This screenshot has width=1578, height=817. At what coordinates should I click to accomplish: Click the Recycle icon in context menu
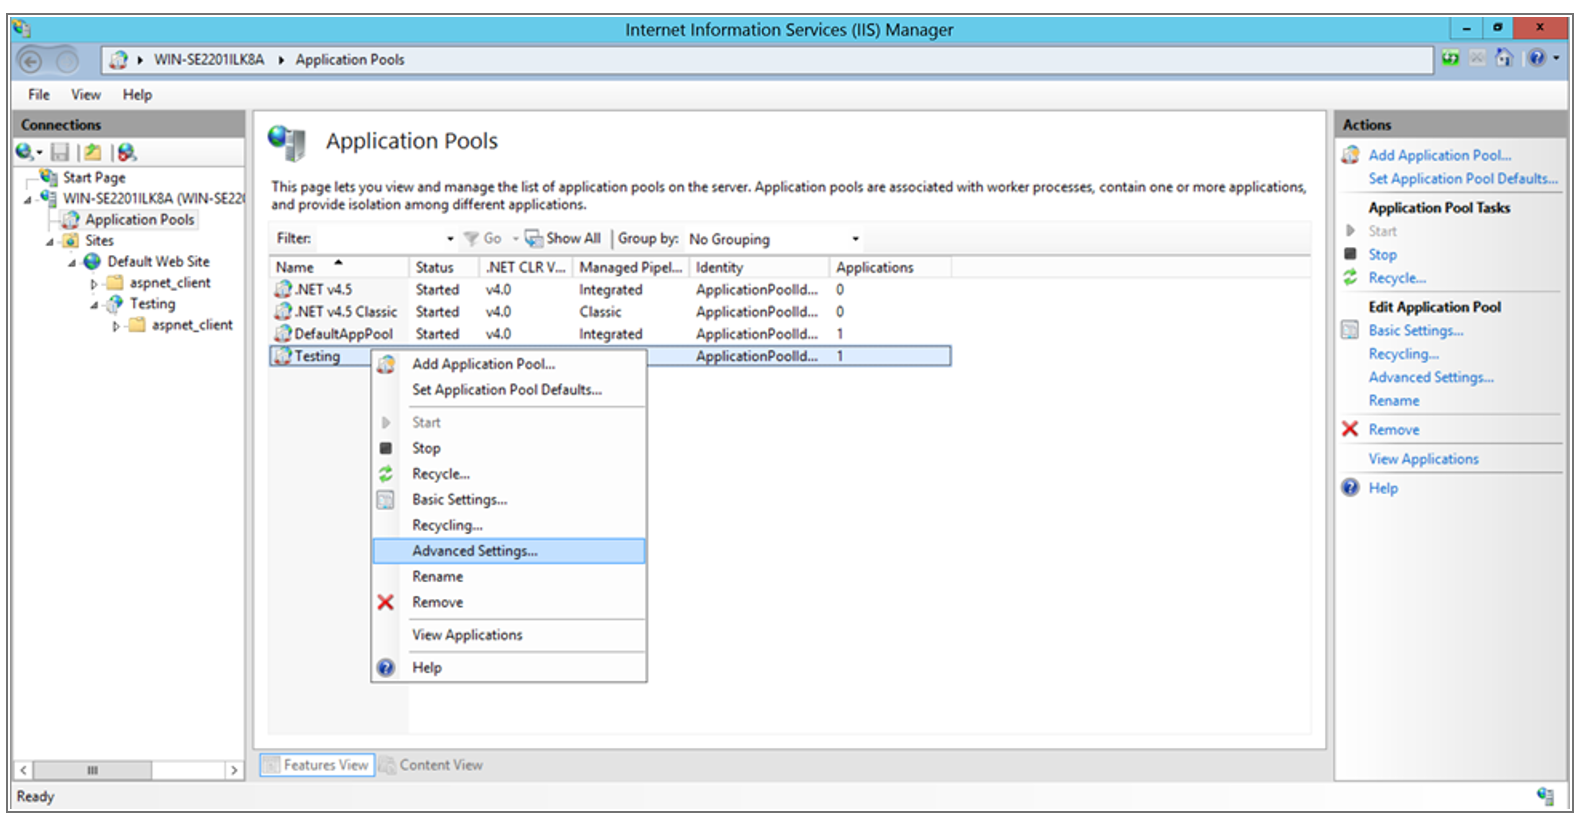coord(385,474)
